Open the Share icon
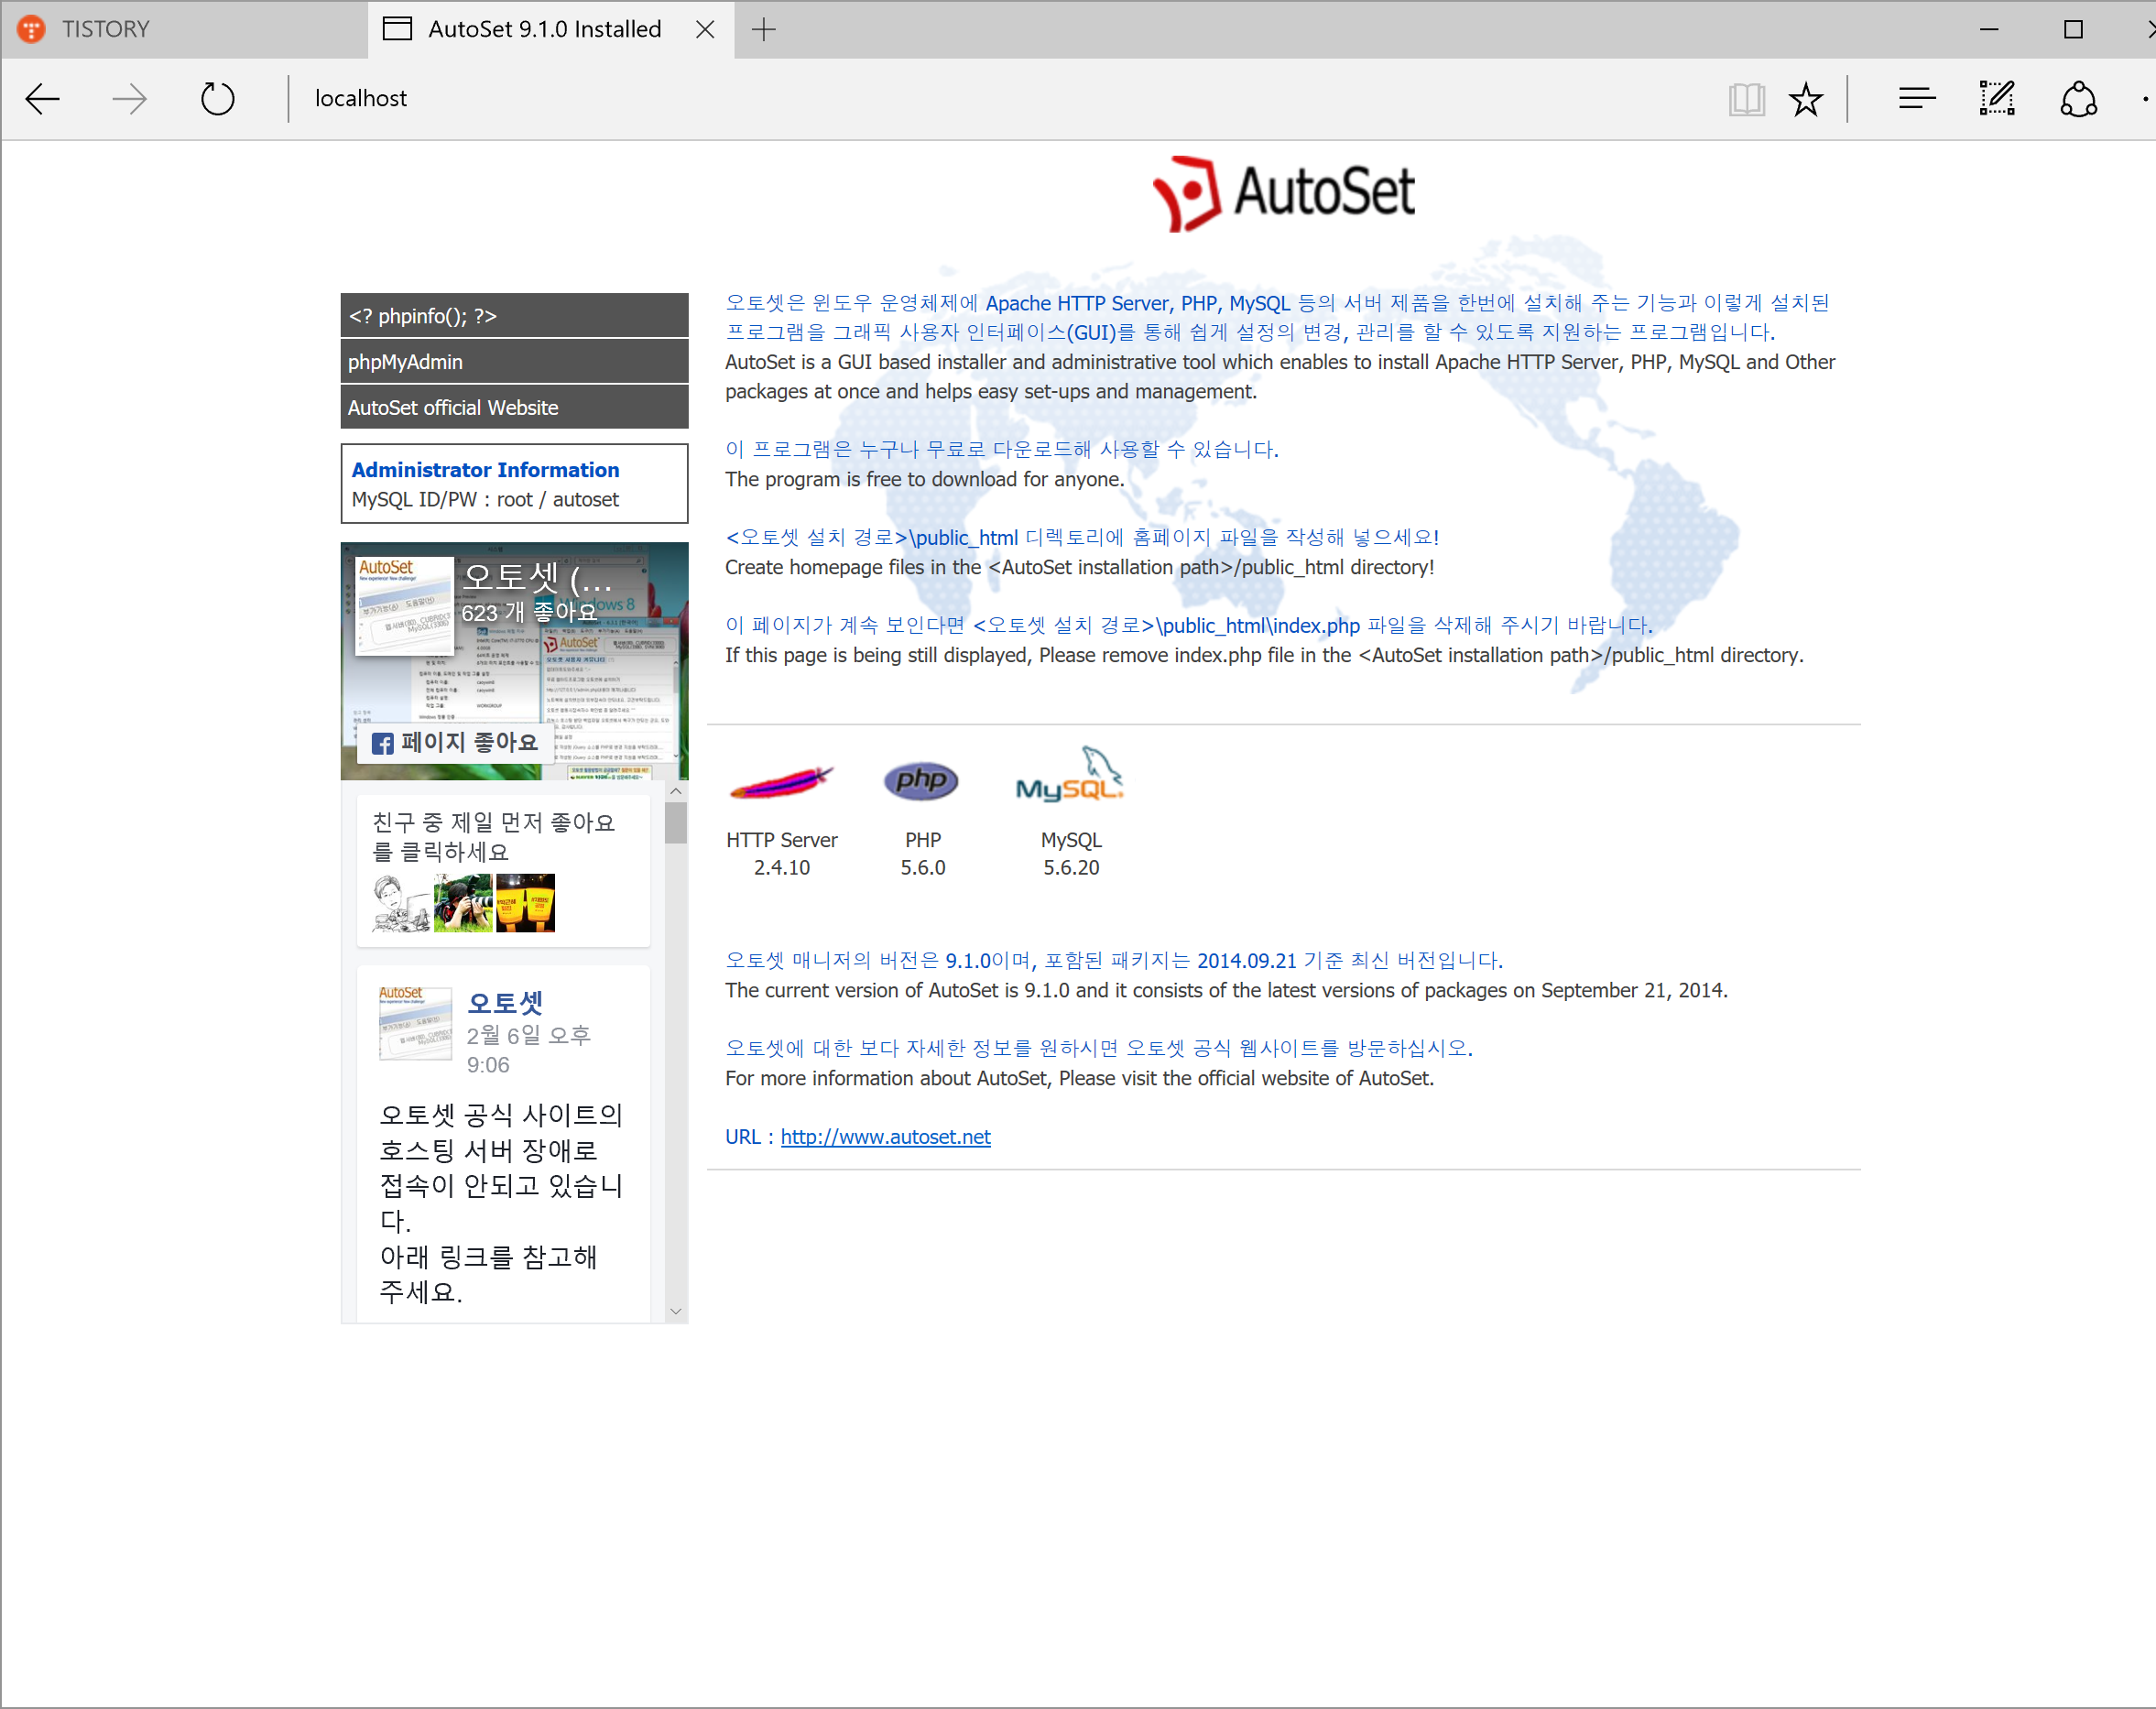Screen dimensions: 2156x1709 point(2078,99)
